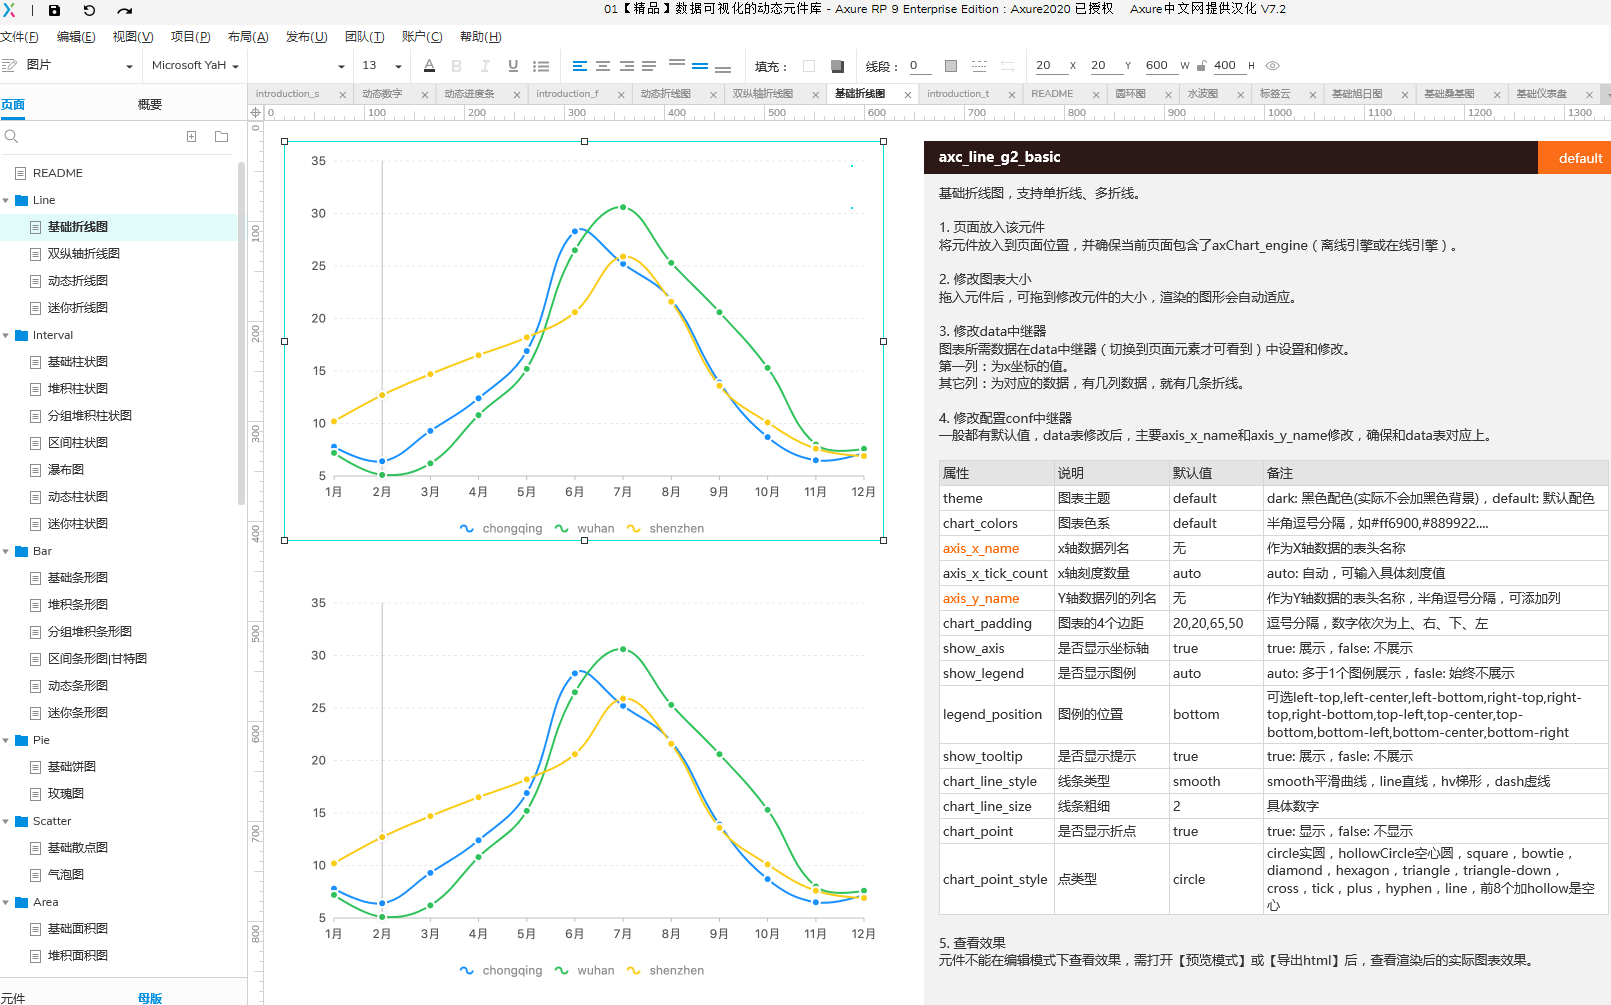Image resolution: width=1611 pixels, height=1005 pixels.
Task: Select the 基础柱状图 page
Action: 78,362
